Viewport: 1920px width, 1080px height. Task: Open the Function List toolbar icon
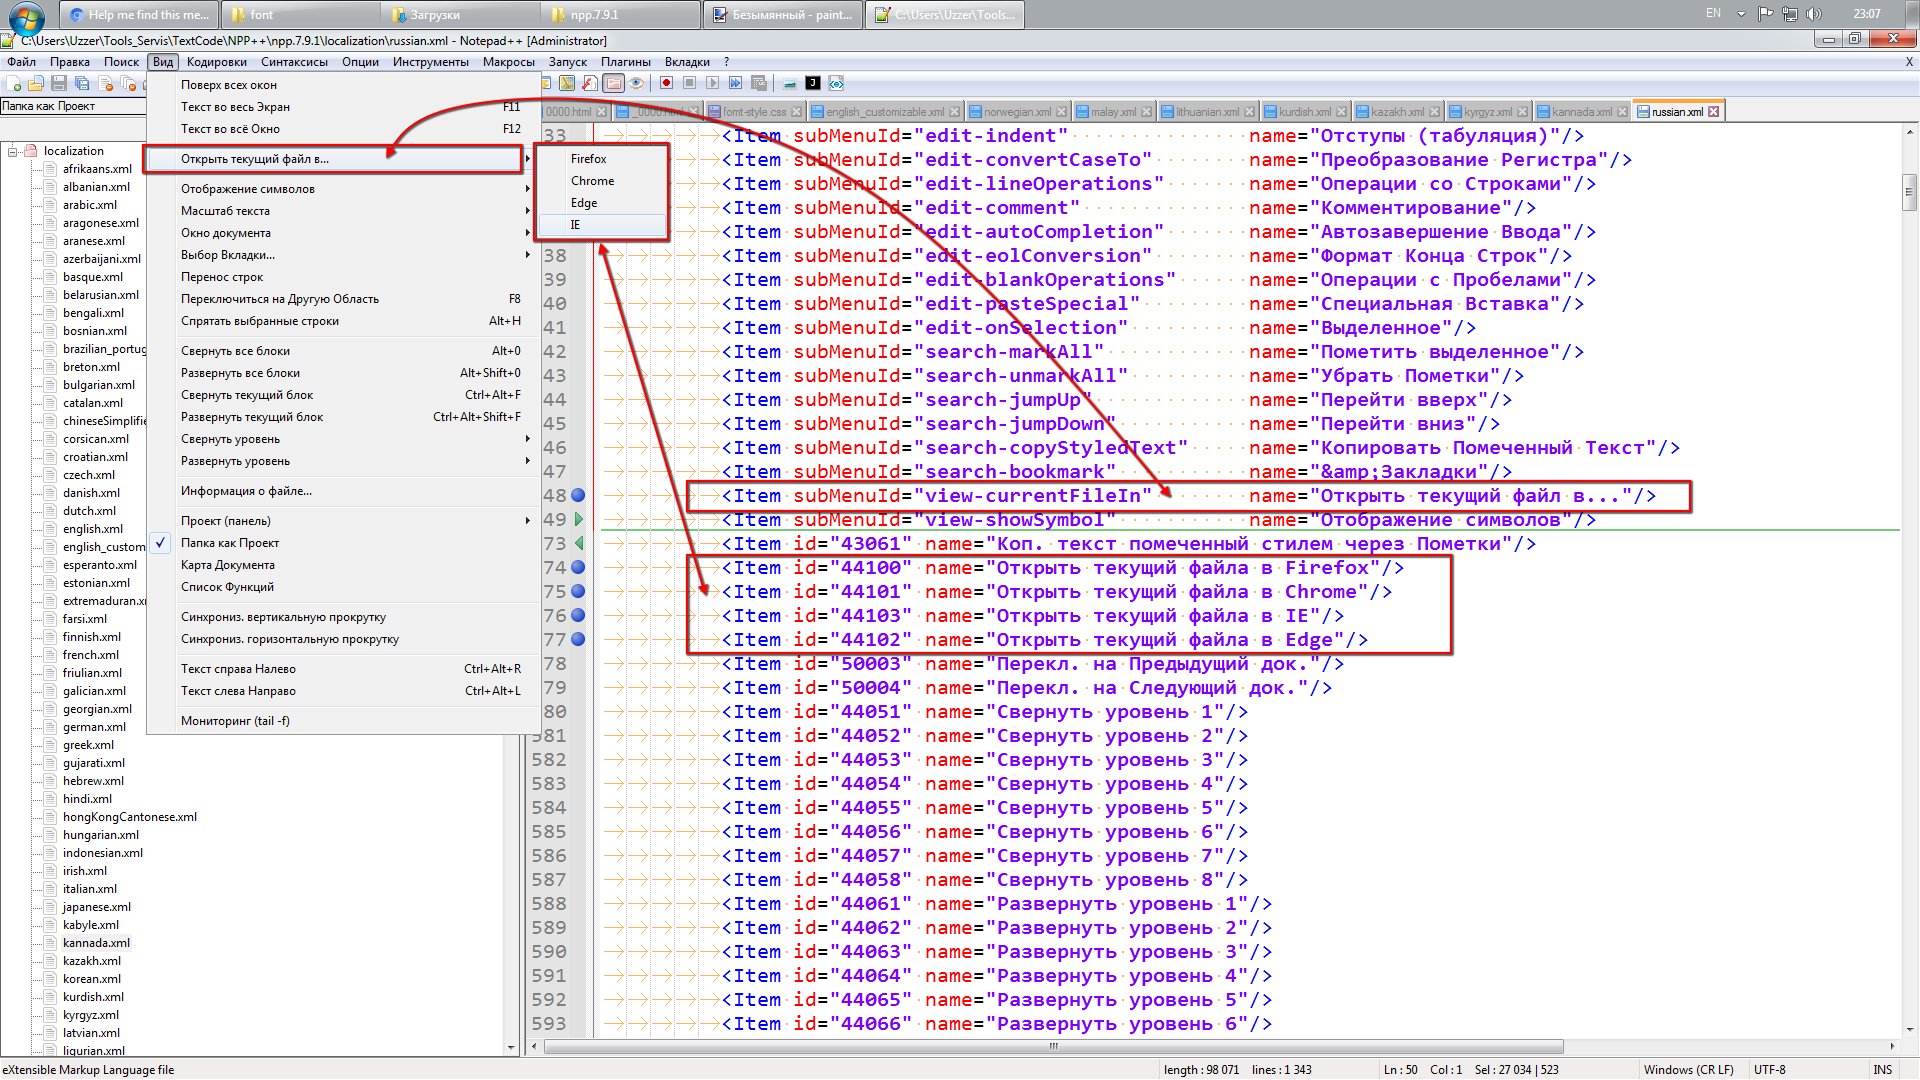coord(590,83)
